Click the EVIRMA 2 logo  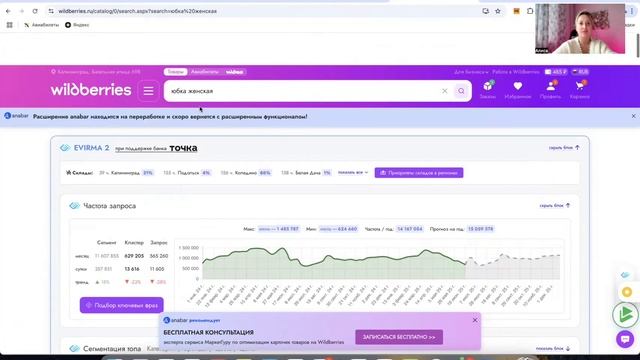tap(84, 148)
